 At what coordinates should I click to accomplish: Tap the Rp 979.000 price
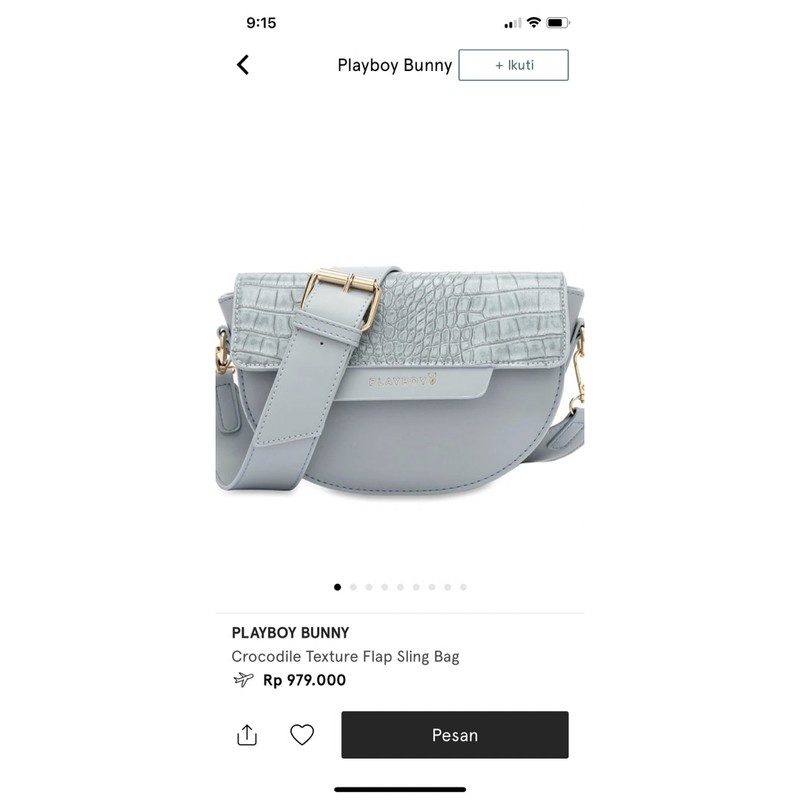pos(304,680)
